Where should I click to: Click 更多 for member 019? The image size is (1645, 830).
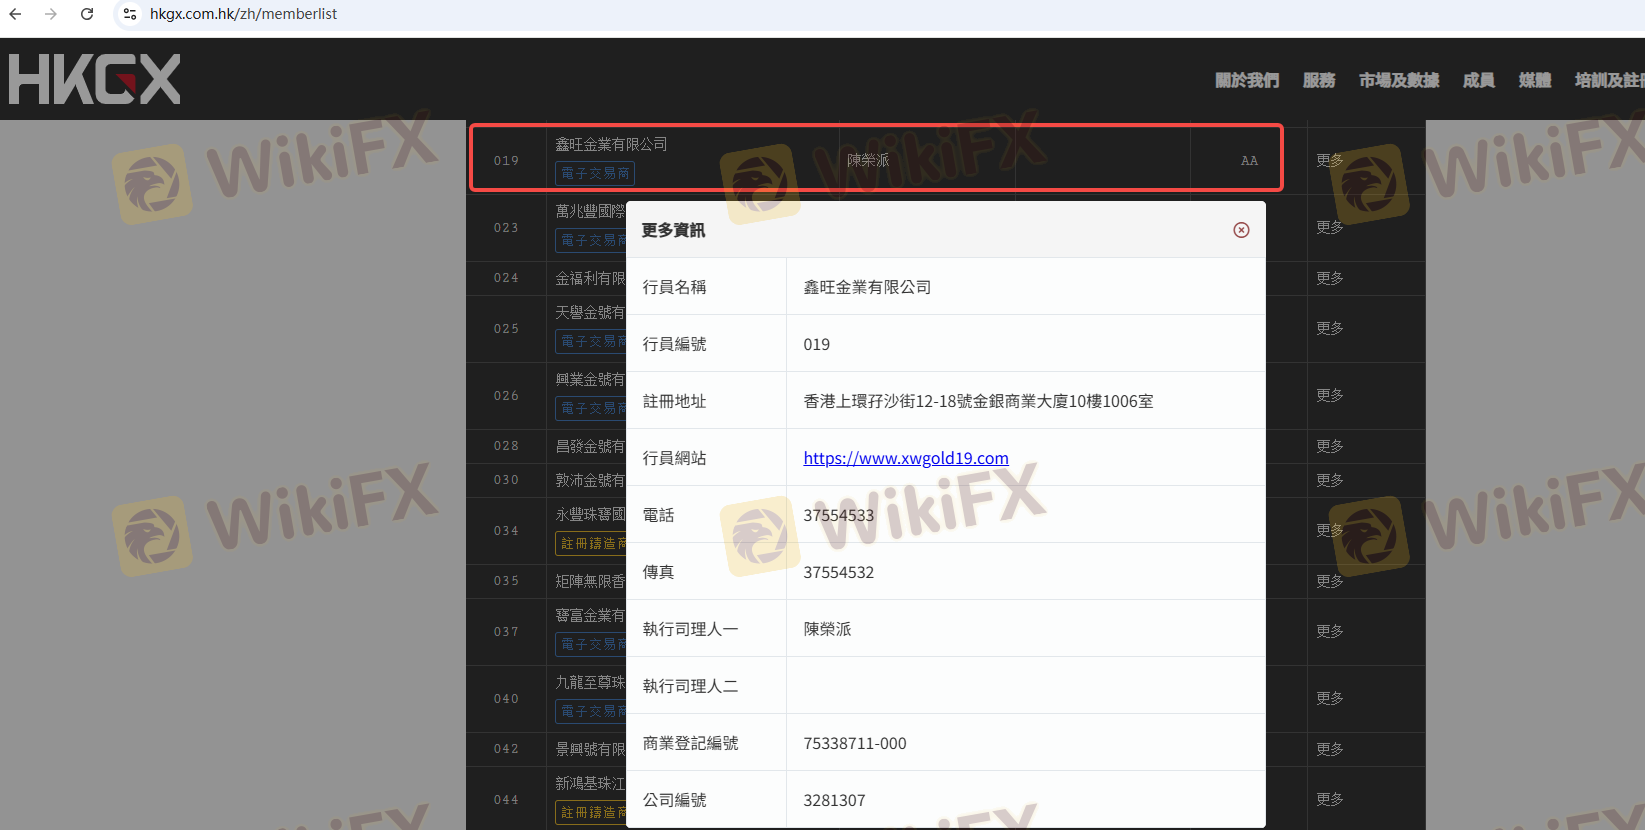tap(1330, 160)
